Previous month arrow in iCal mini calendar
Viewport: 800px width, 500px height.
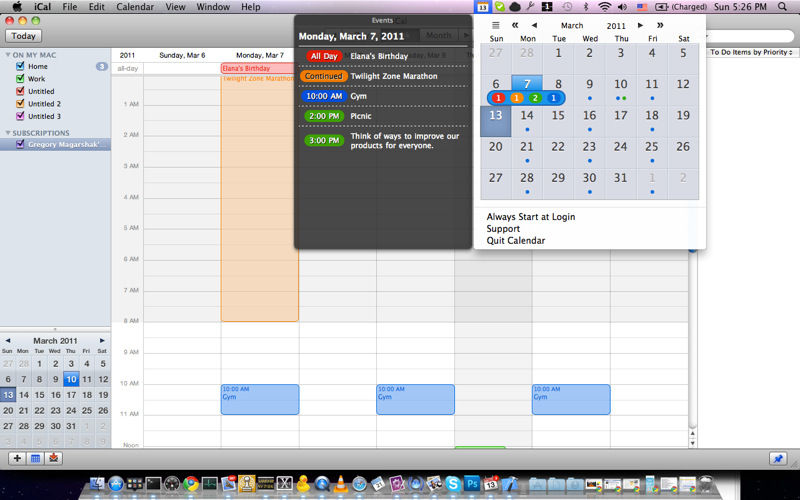click(x=8, y=340)
